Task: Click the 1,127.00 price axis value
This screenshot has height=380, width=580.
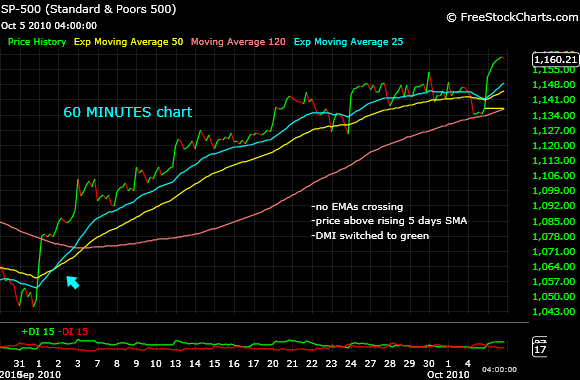Action: [554, 131]
